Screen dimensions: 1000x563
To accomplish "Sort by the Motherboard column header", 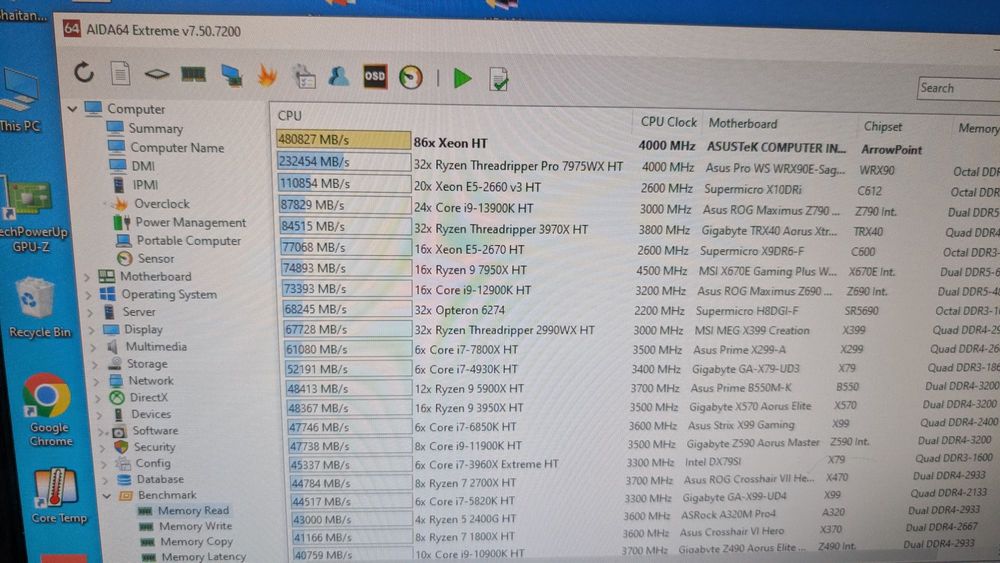I will [743, 124].
